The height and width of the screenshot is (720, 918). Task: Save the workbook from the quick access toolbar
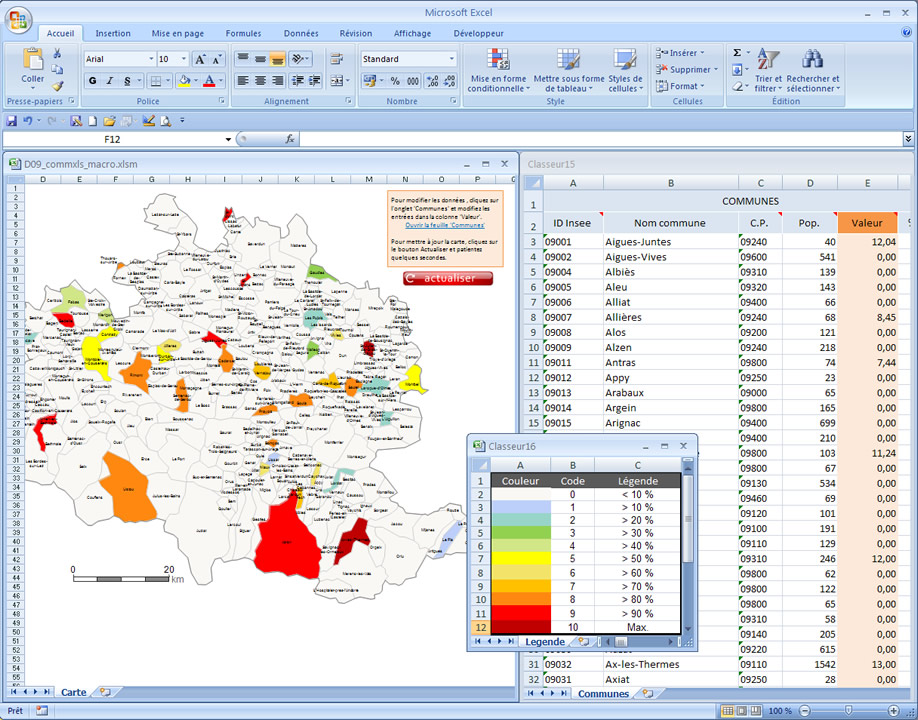point(11,121)
